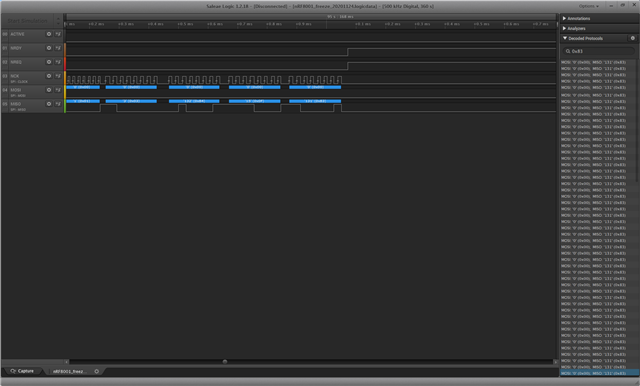
Task: Open Decoded Protocols settings gear
Action: tap(633, 38)
